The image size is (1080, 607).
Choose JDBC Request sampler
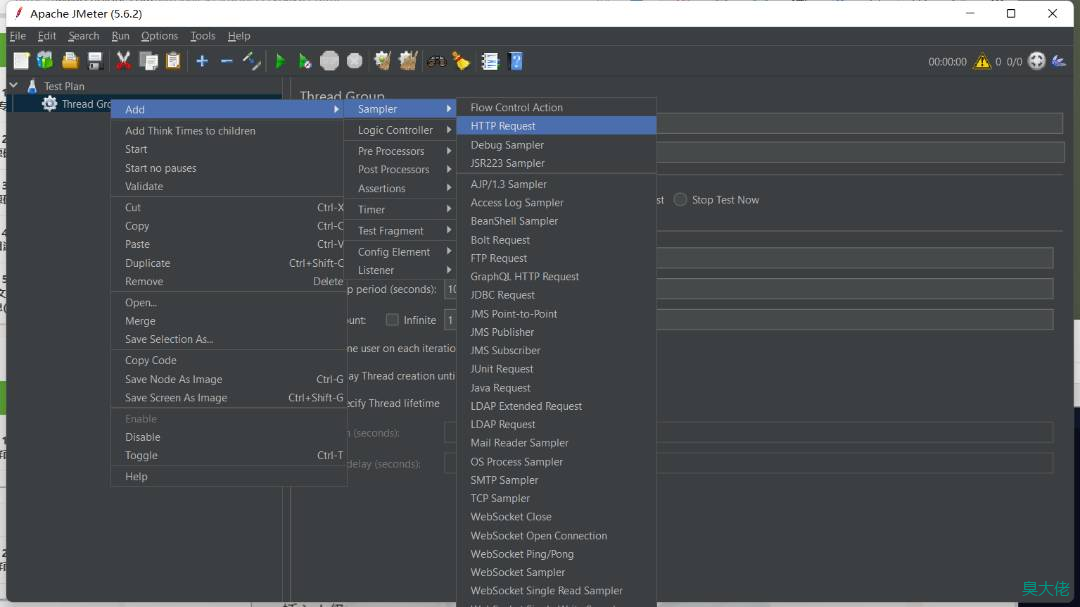[x=557, y=295]
